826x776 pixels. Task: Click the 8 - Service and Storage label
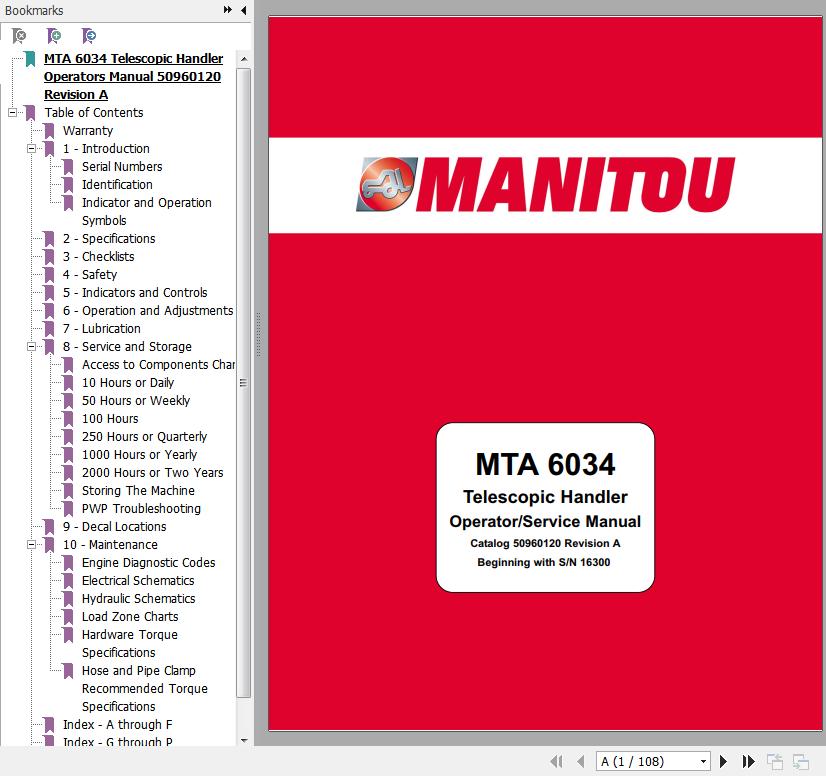click(x=127, y=347)
